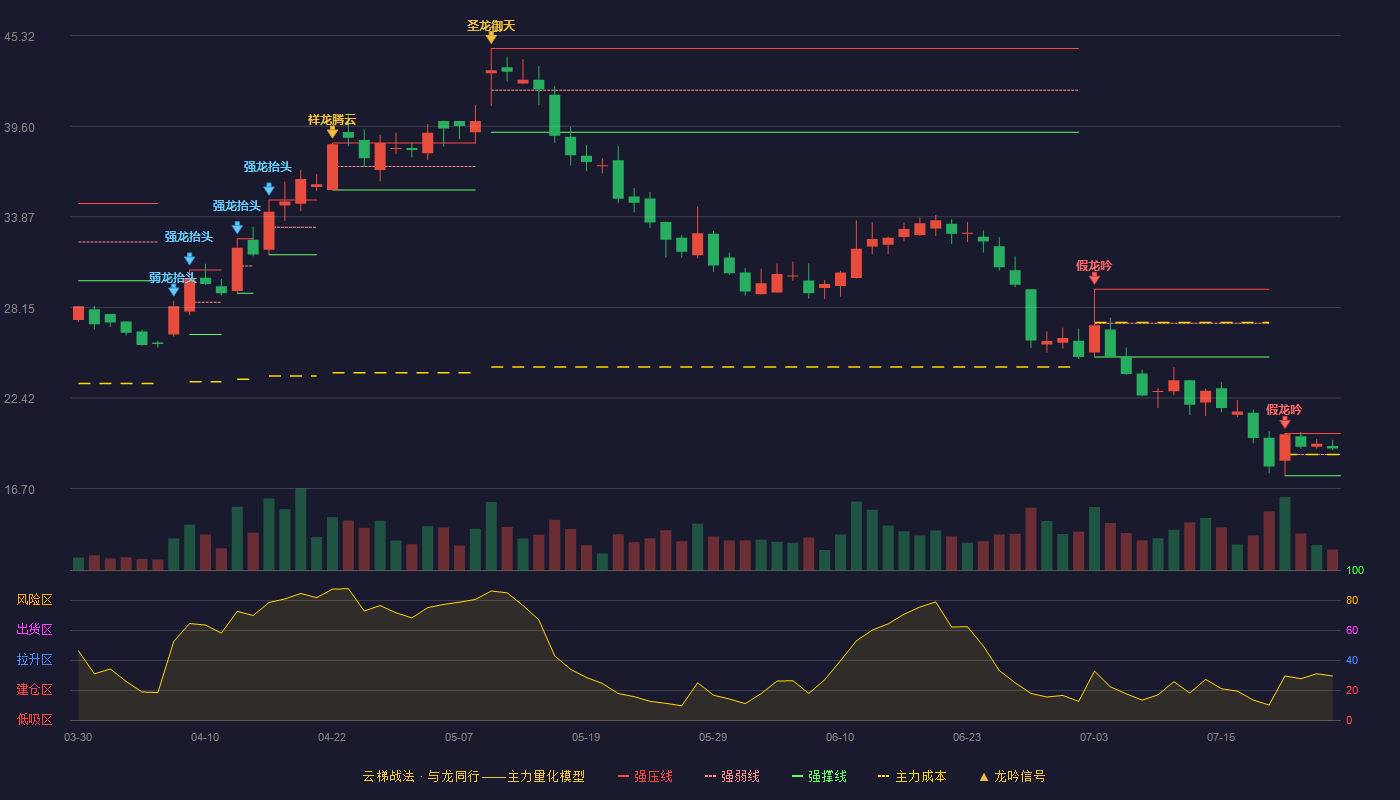The height and width of the screenshot is (800, 1400).
Task: Click the 05-07 date label
Action: pos(459,737)
